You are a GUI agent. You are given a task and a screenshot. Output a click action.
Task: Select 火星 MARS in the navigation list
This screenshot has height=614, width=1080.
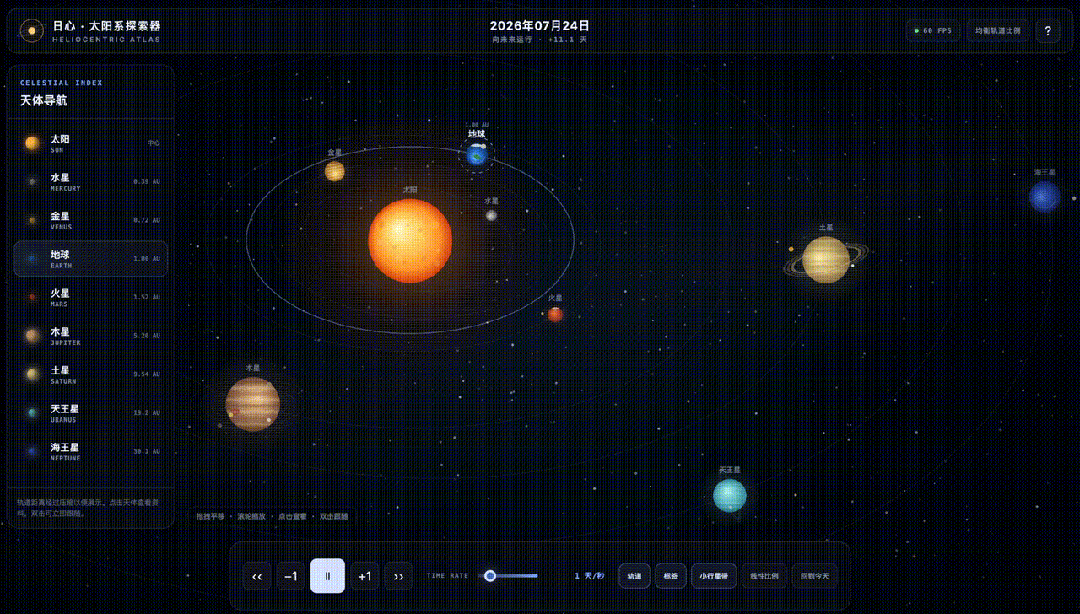(90, 297)
